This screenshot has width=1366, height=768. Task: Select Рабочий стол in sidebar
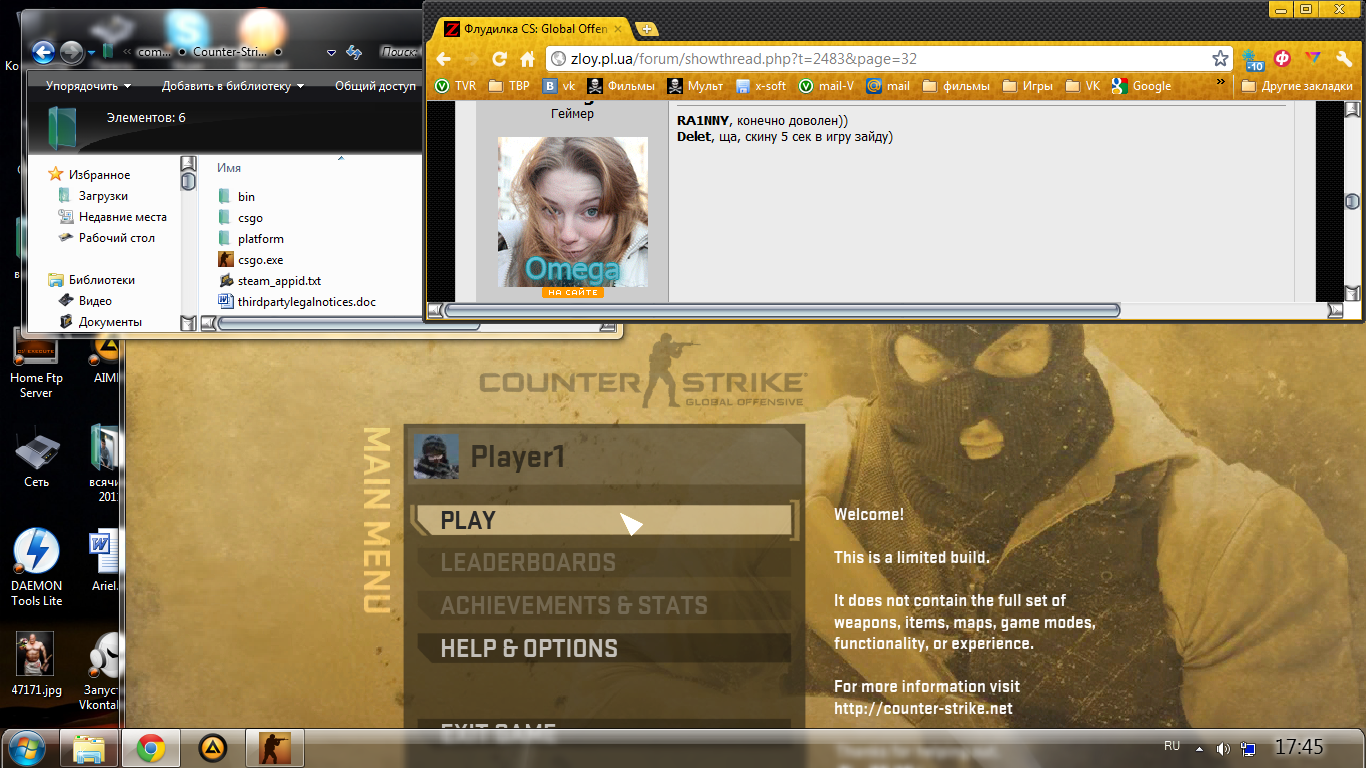(107, 238)
